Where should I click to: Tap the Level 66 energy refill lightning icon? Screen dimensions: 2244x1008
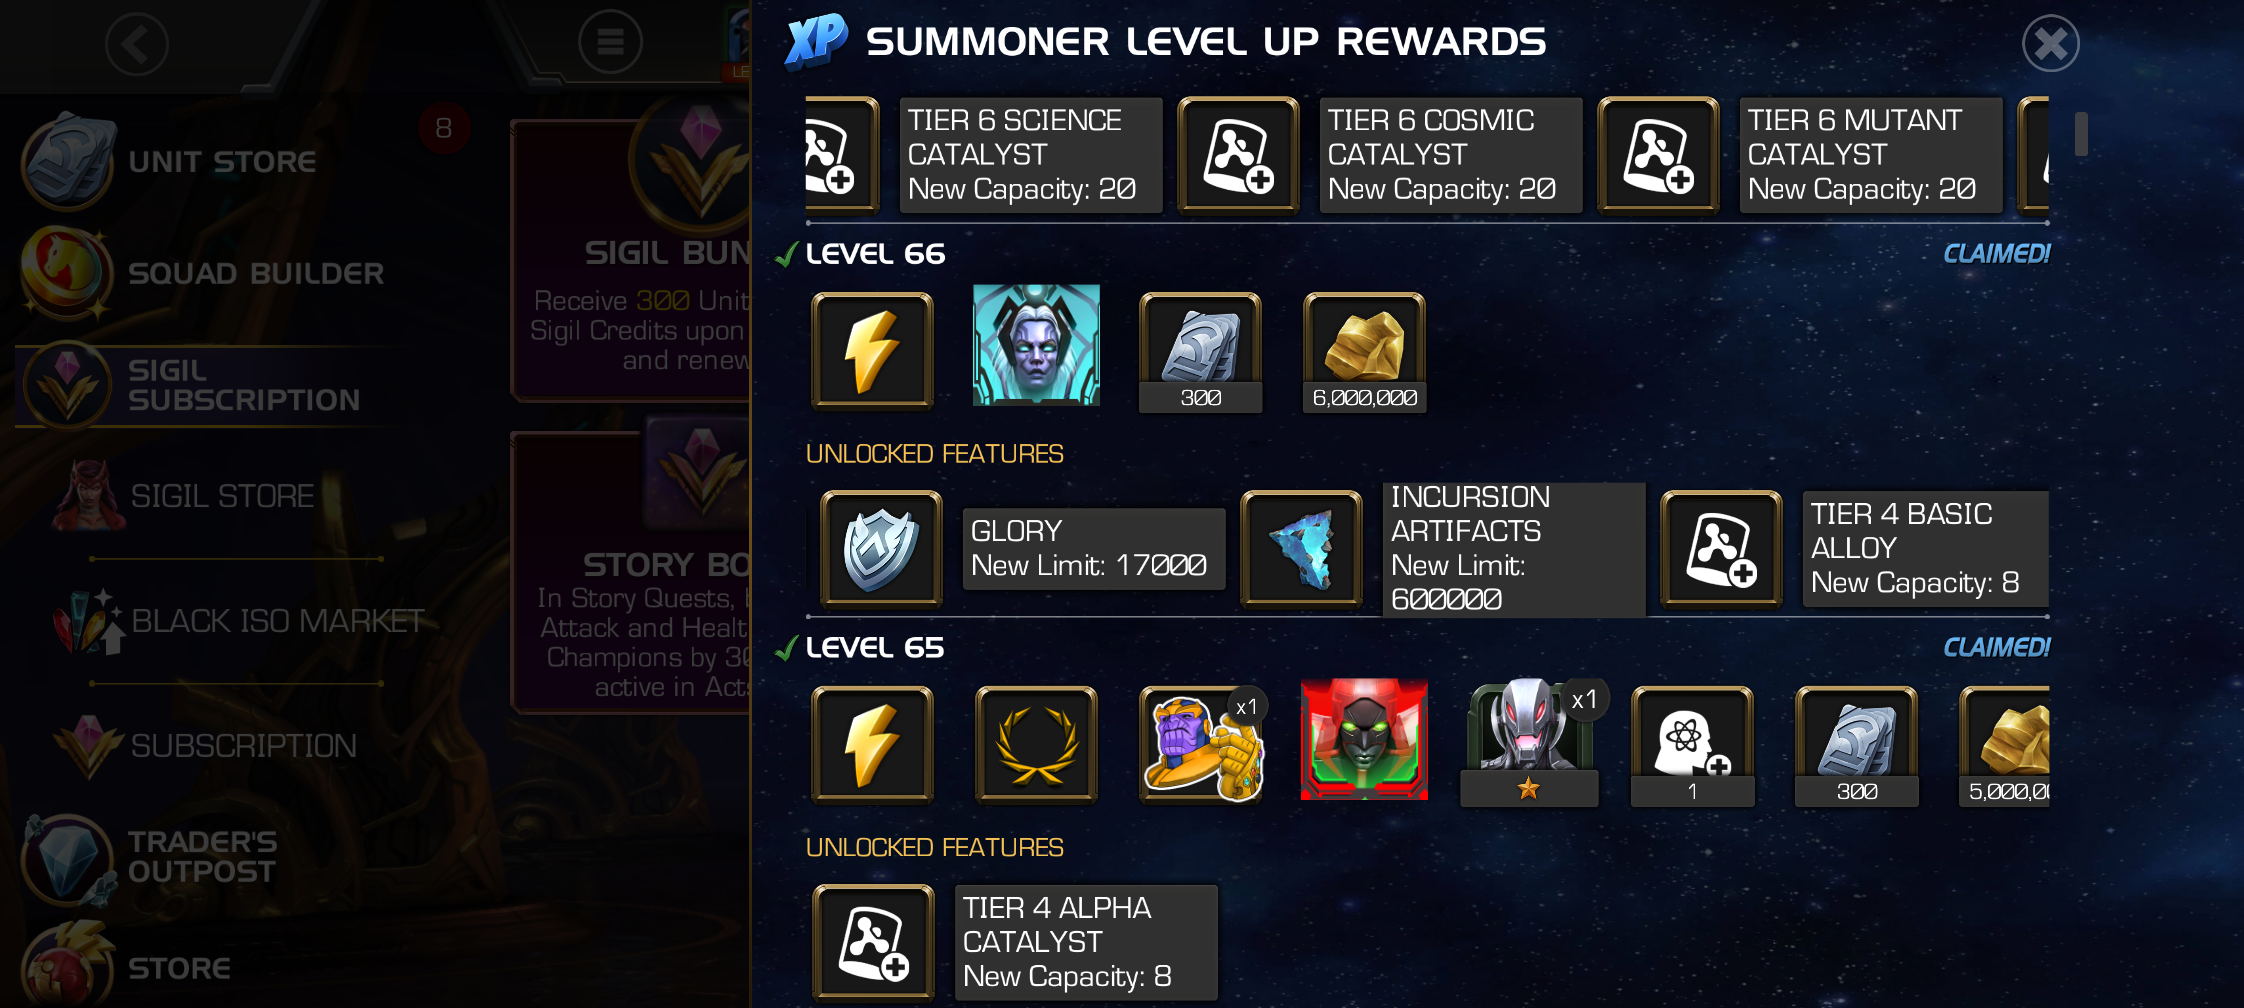(872, 351)
